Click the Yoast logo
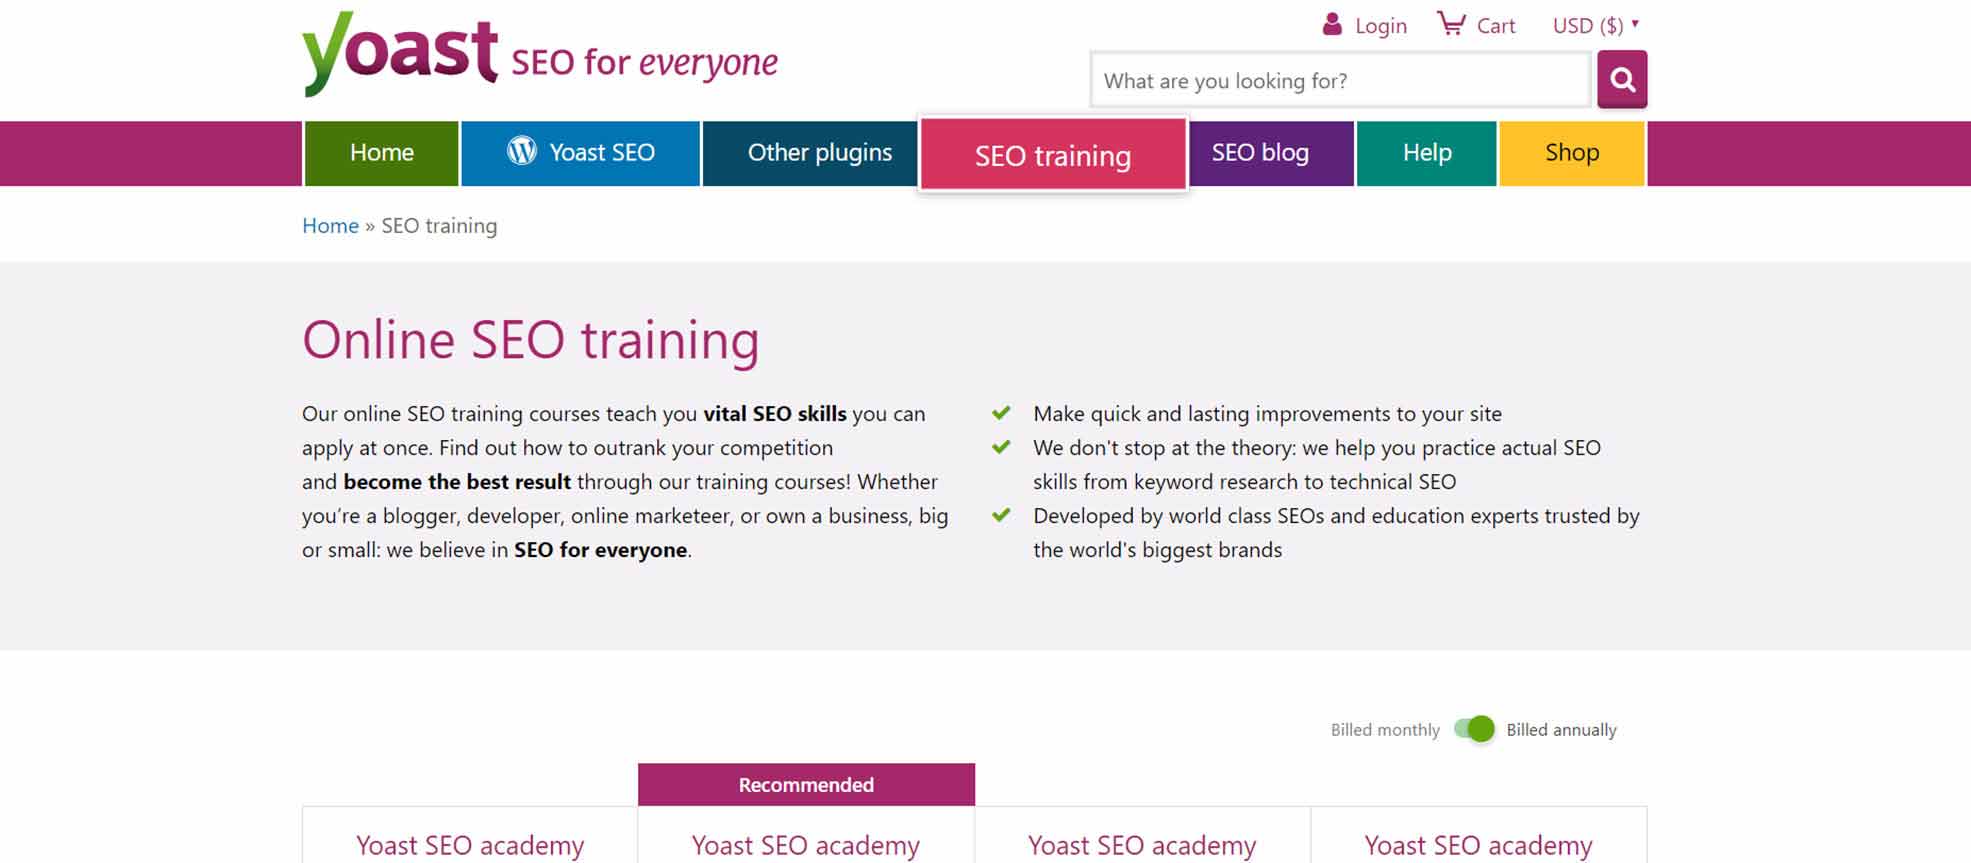 400,54
